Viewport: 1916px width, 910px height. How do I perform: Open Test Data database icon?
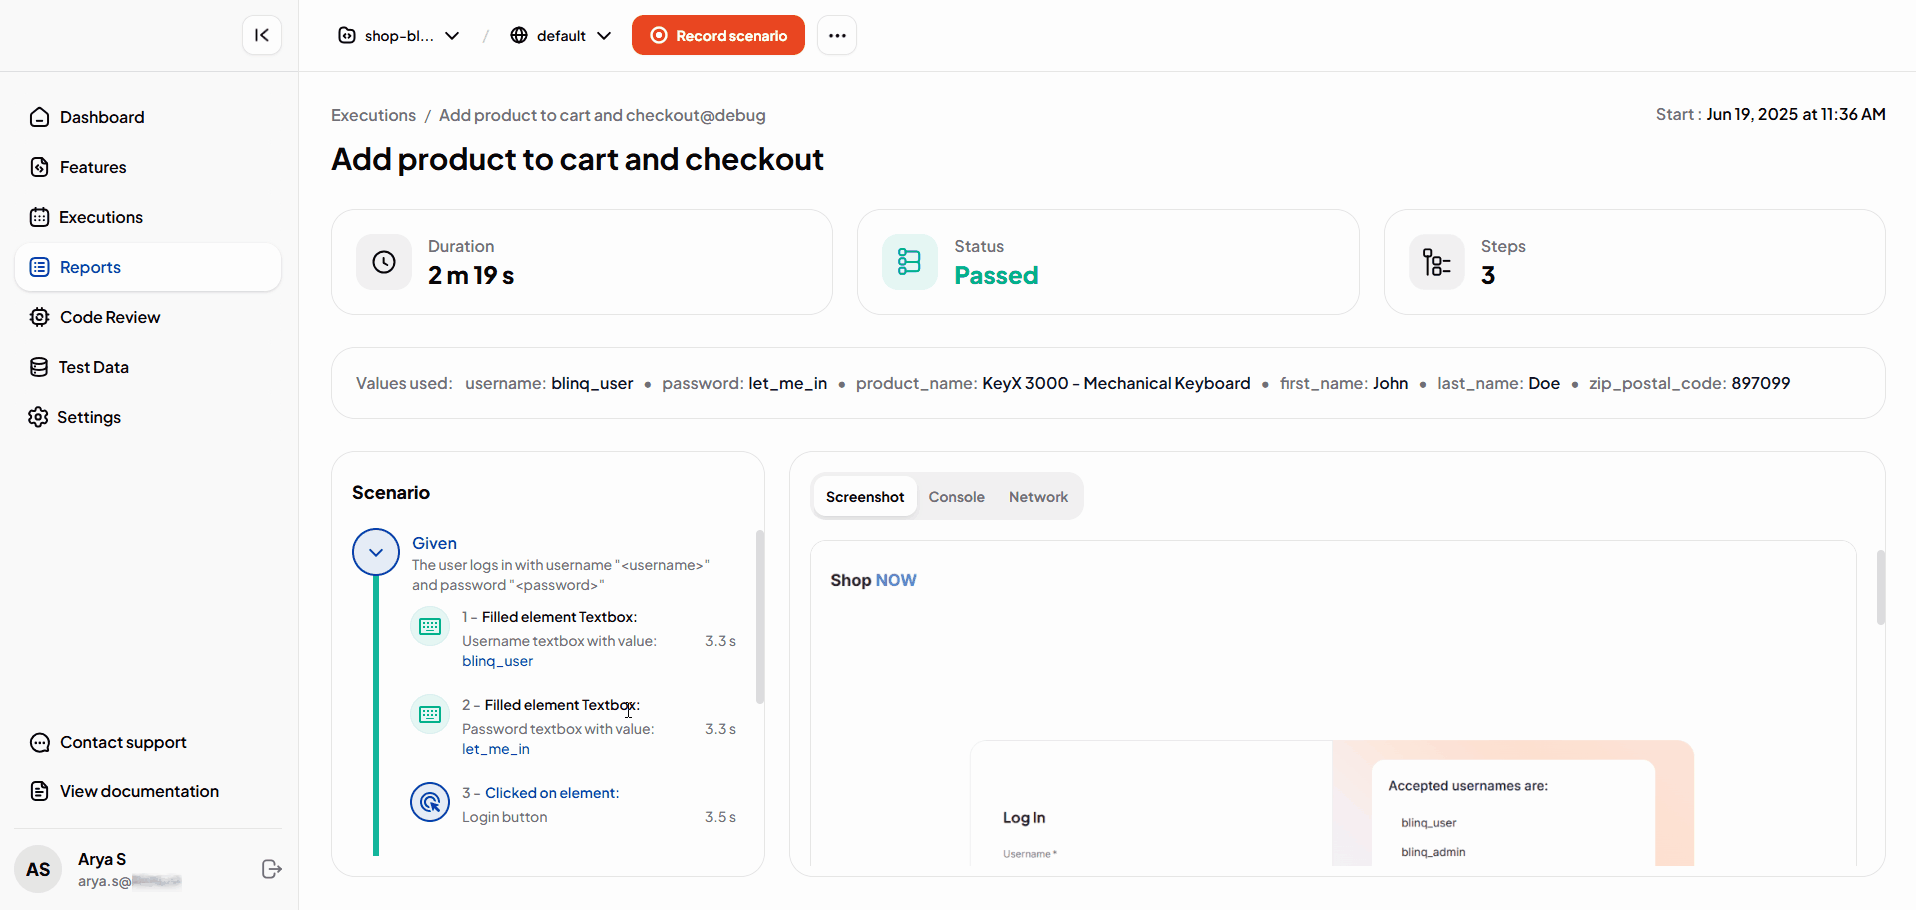pyautogui.click(x=39, y=367)
